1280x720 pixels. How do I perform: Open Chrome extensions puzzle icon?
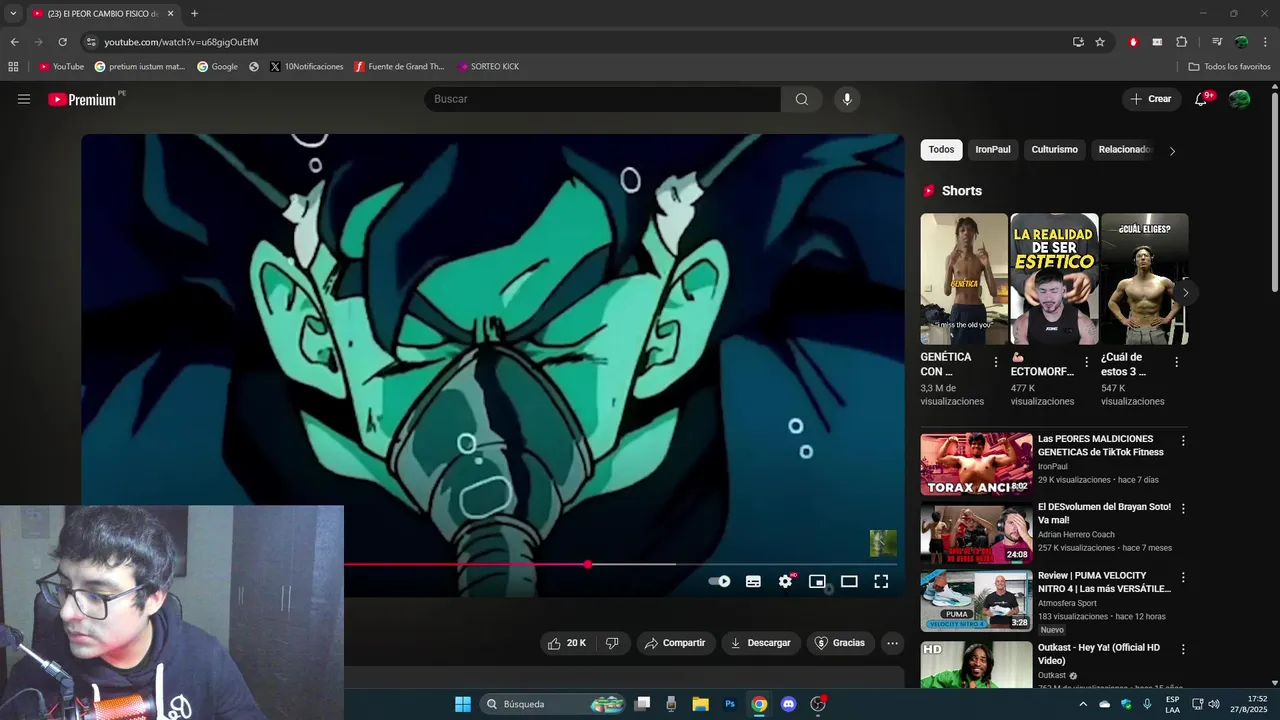1181,42
